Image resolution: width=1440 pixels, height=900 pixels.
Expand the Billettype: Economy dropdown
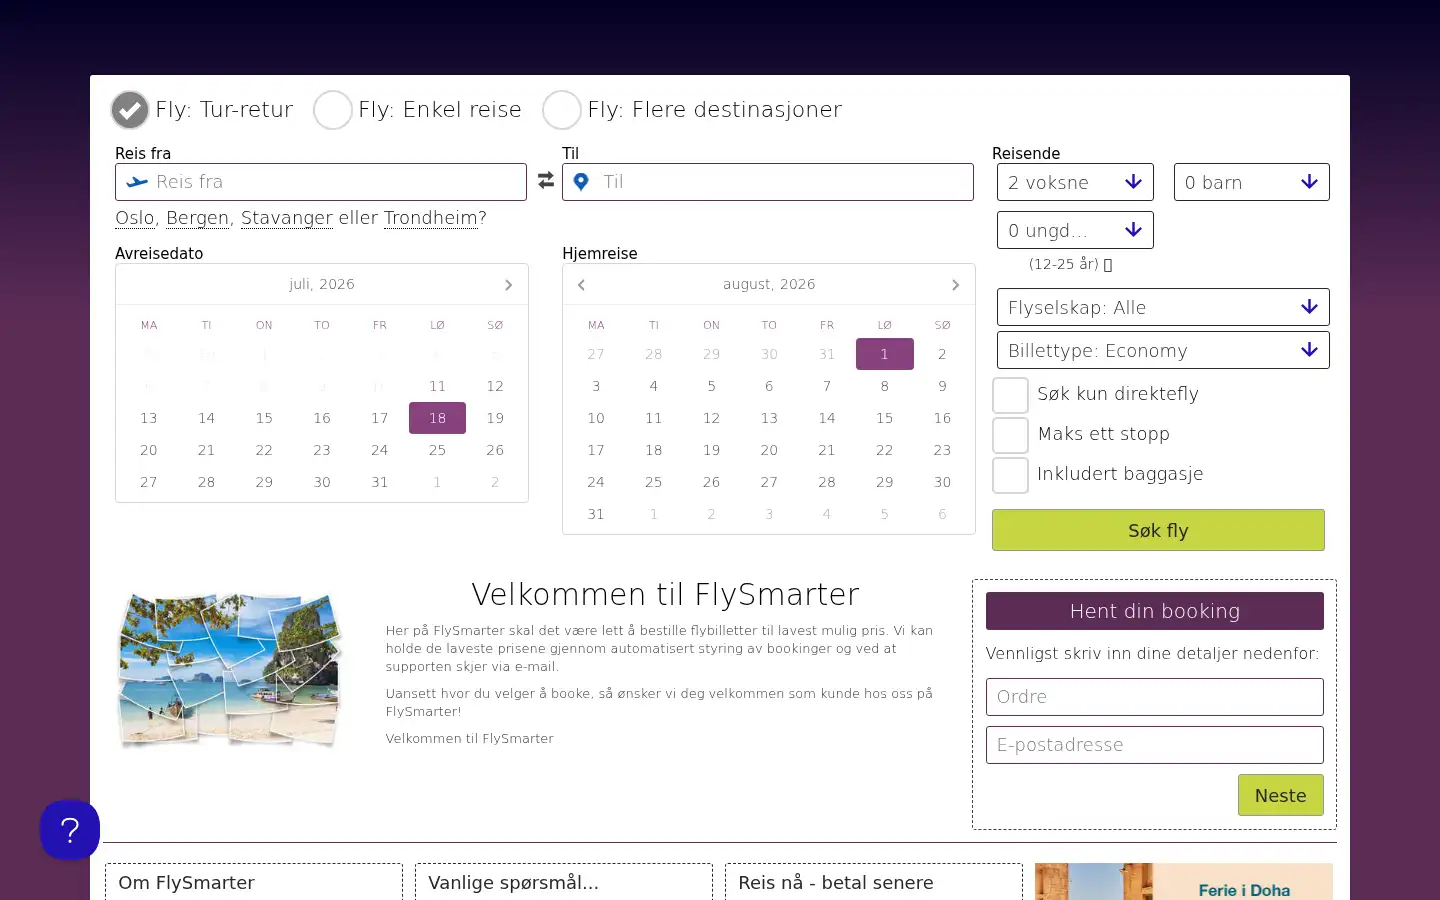click(x=1163, y=350)
